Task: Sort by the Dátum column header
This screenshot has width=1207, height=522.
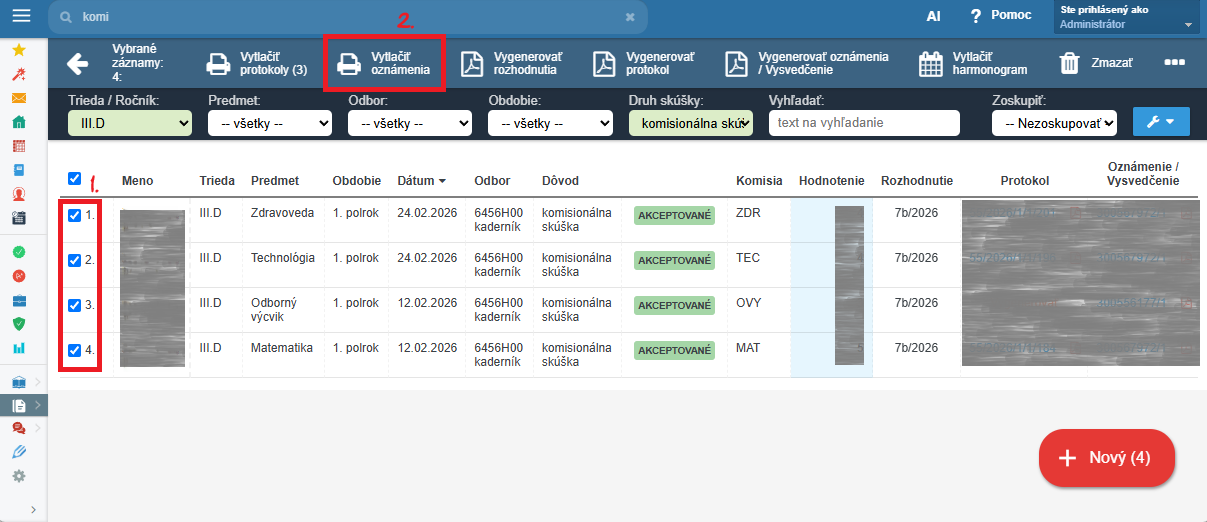Action: tap(421, 181)
